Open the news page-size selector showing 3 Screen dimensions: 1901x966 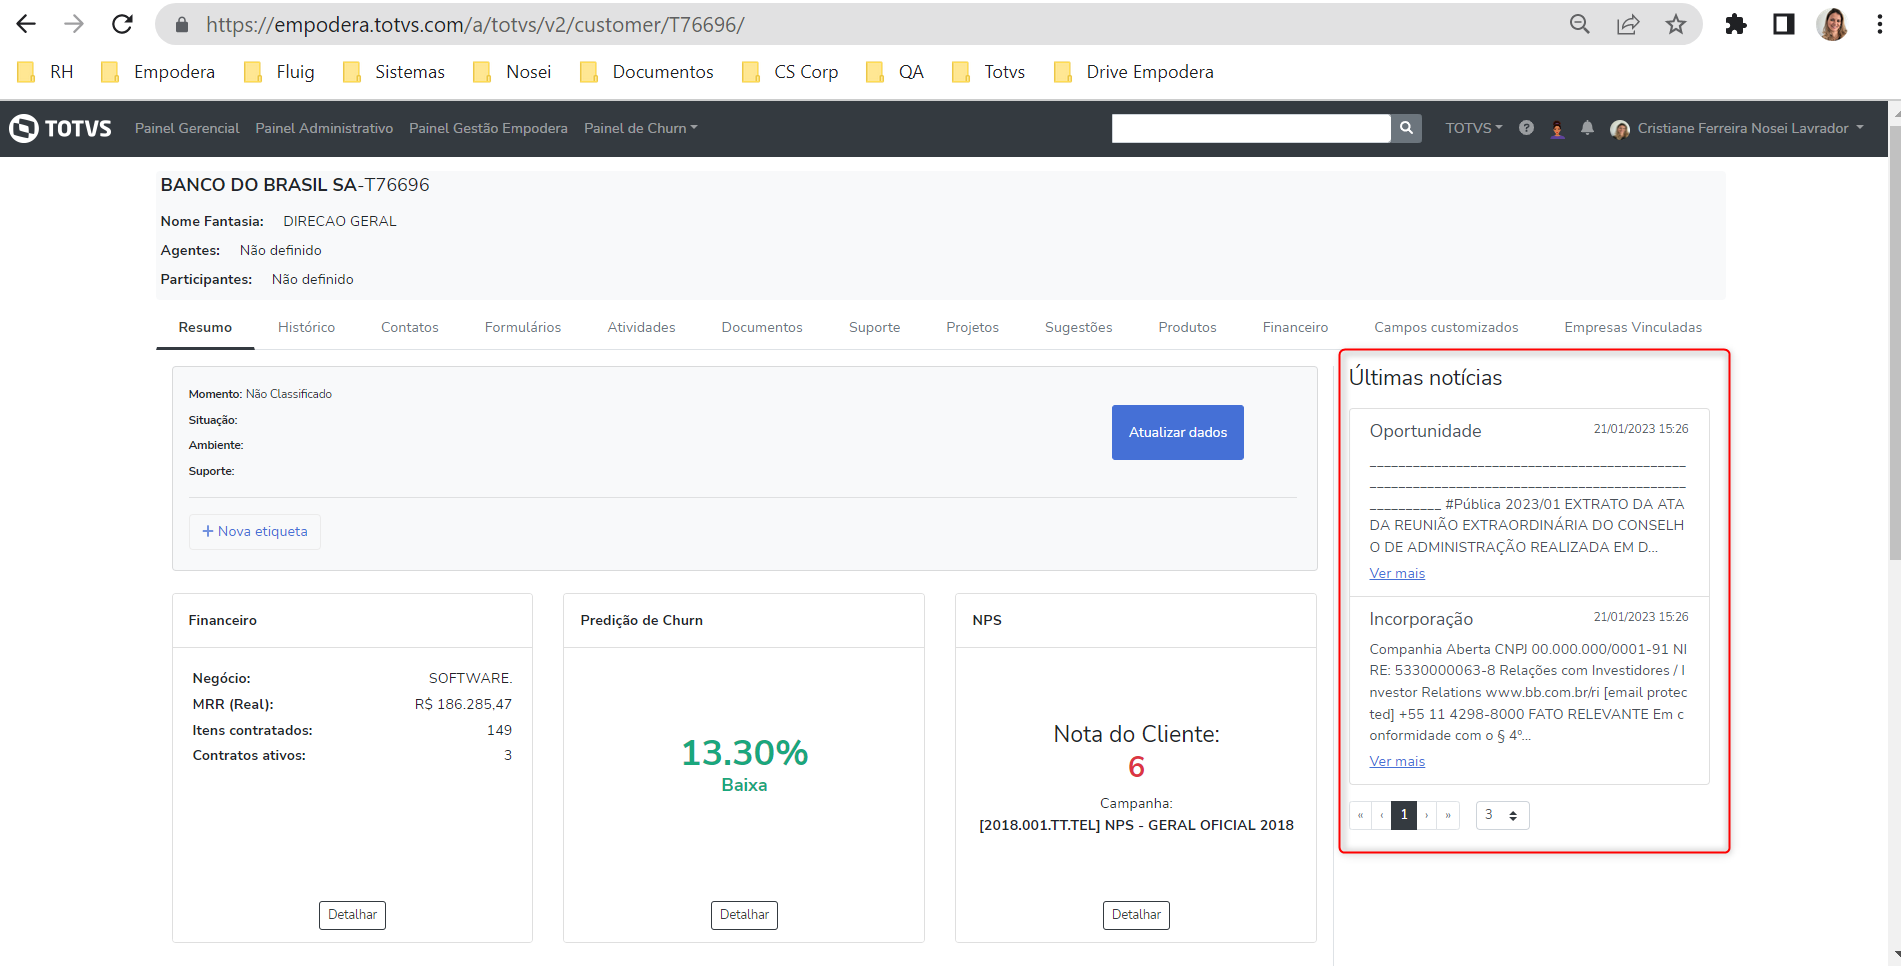pyautogui.click(x=1502, y=815)
